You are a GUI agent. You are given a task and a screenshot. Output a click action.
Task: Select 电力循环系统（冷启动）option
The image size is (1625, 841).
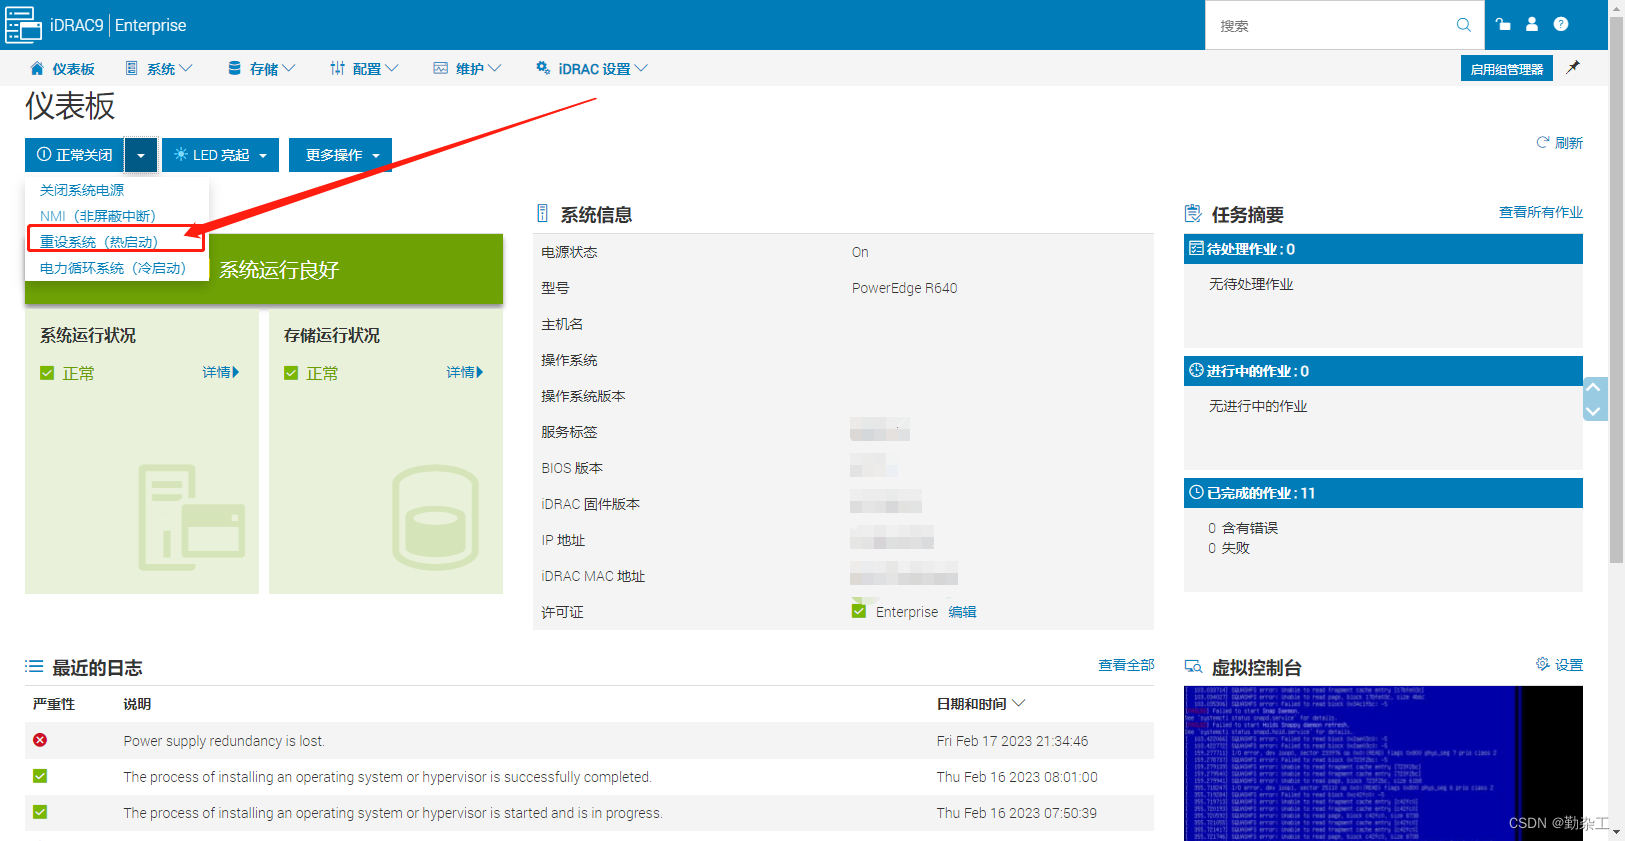pos(113,268)
